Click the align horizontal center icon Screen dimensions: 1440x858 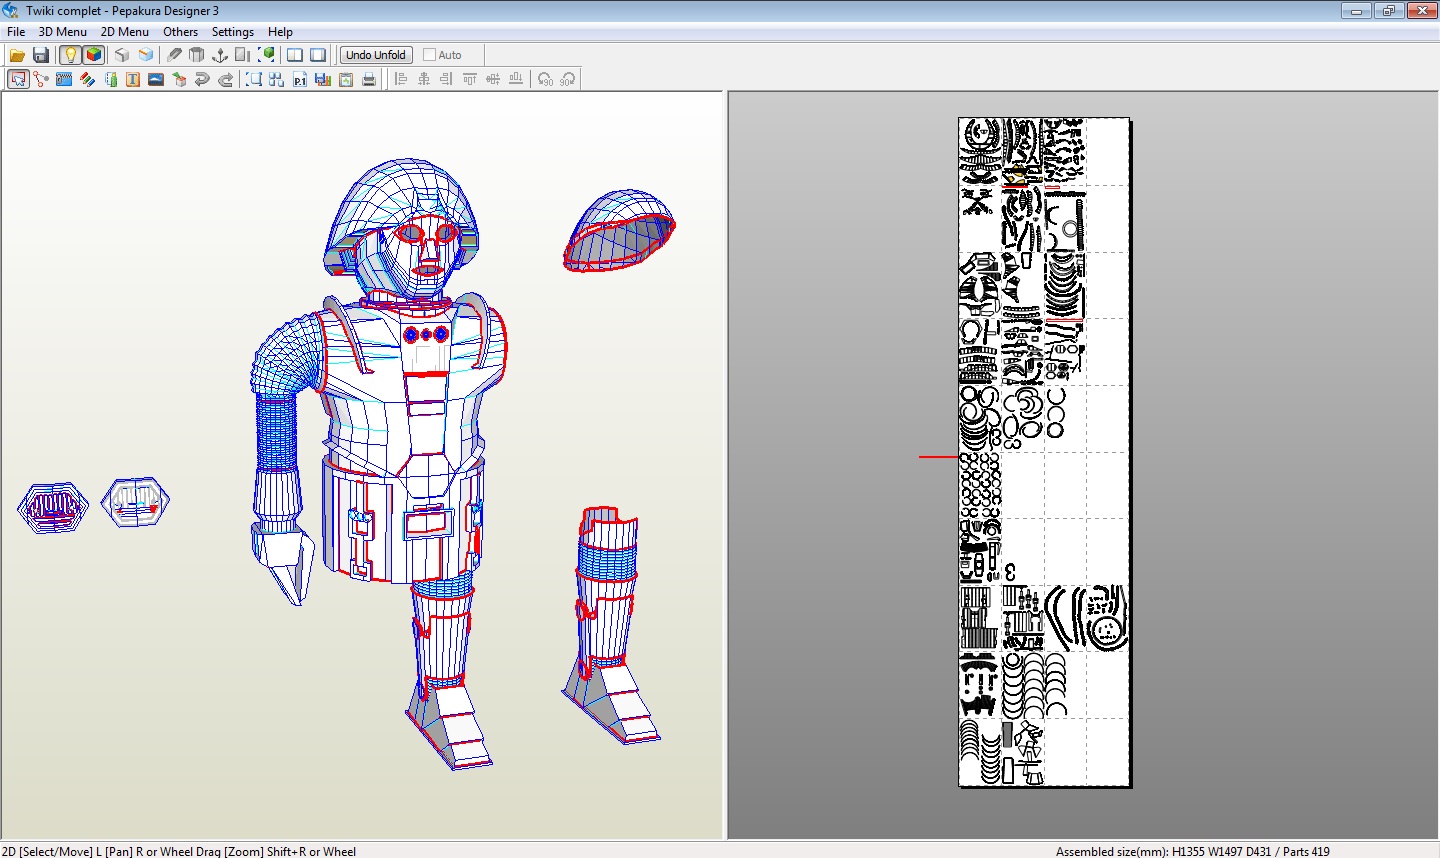pos(424,79)
